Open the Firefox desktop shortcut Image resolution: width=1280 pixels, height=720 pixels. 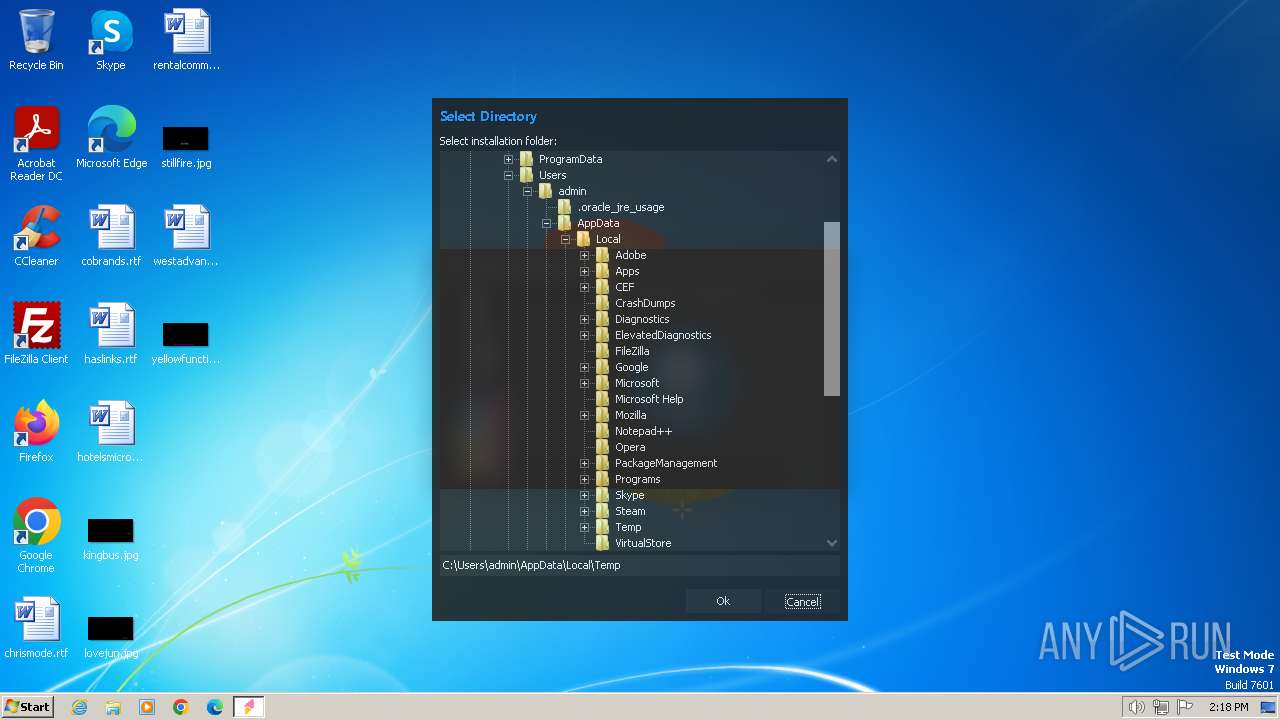36,432
